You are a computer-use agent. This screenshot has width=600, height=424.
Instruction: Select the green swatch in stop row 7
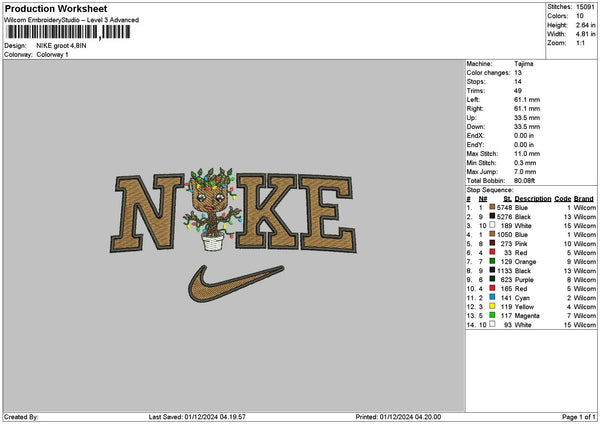click(492, 261)
